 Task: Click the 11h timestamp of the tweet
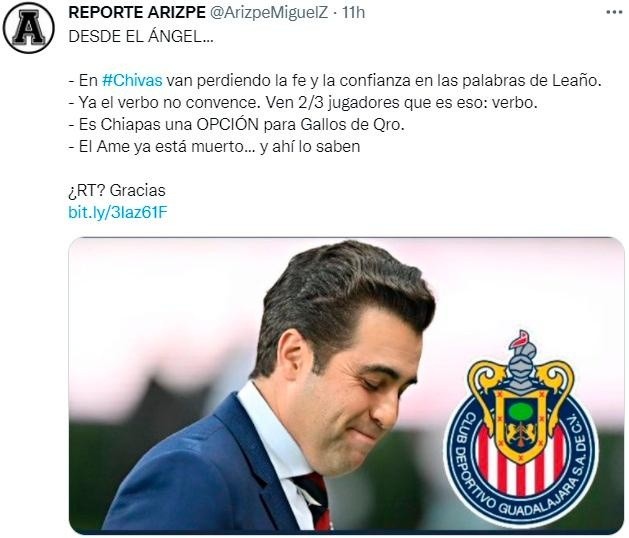(x=353, y=12)
